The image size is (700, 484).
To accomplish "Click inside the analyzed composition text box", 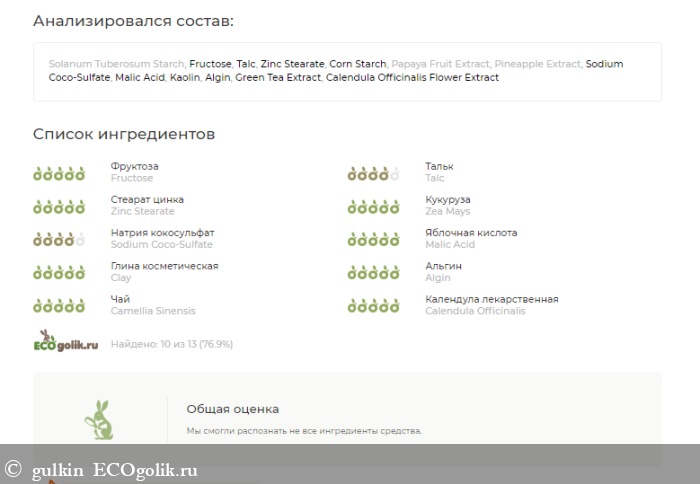I will coord(347,71).
